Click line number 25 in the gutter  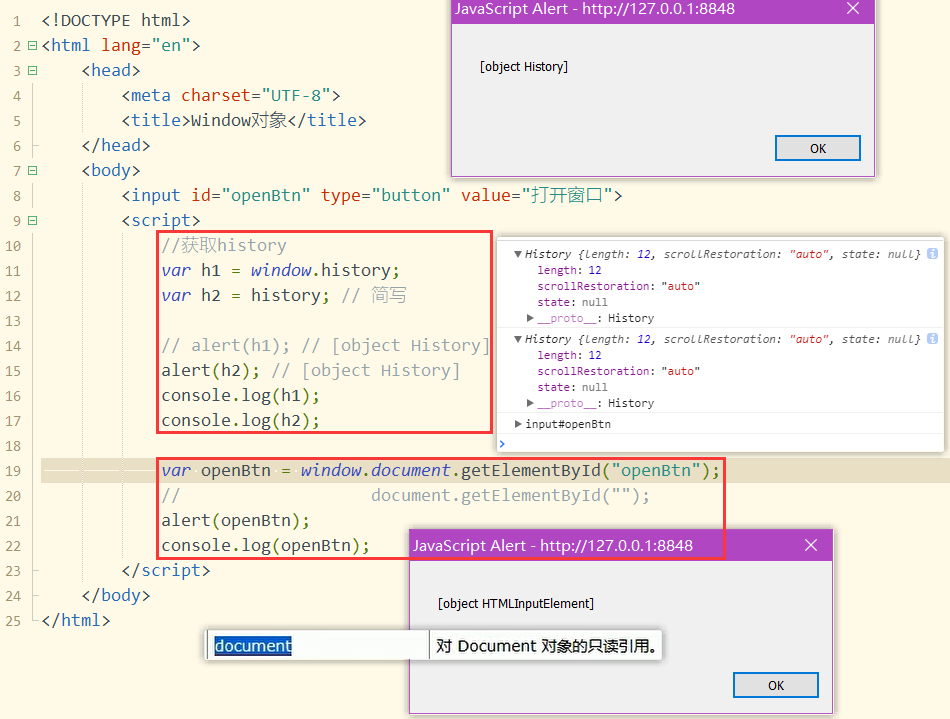(13, 621)
